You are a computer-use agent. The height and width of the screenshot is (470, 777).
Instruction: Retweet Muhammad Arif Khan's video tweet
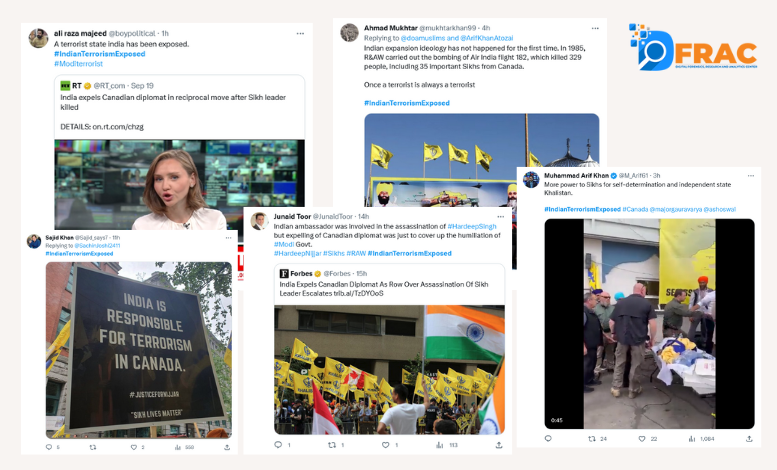click(592, 438)
